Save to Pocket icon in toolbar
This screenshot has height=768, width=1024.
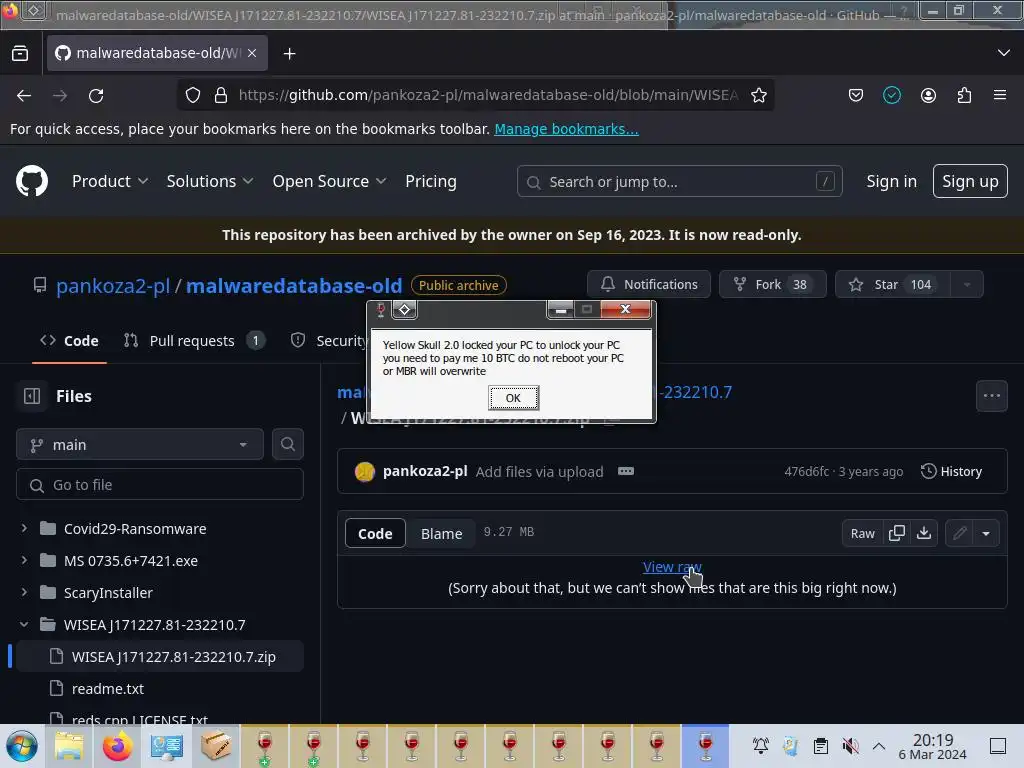tap(856, 95)
